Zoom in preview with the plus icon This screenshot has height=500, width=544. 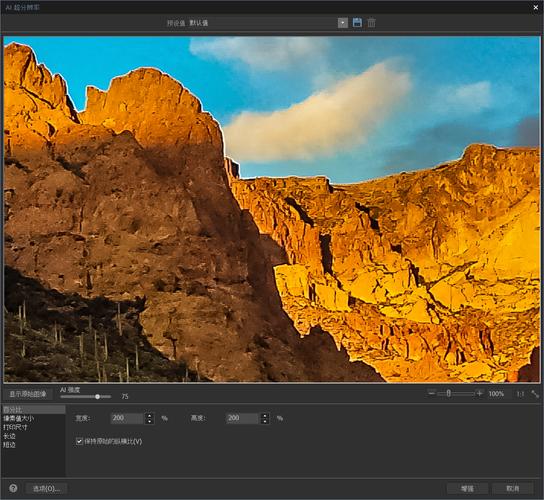pos(479,393)
